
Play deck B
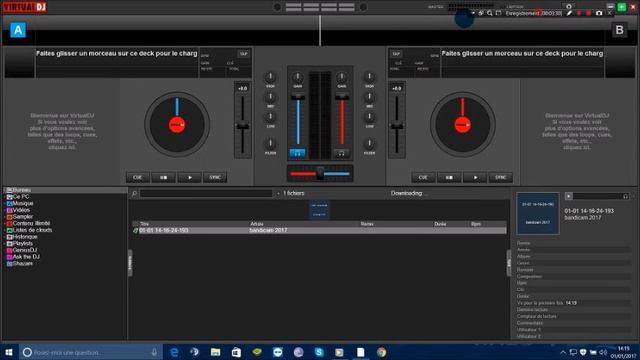(x=475, y=178)
